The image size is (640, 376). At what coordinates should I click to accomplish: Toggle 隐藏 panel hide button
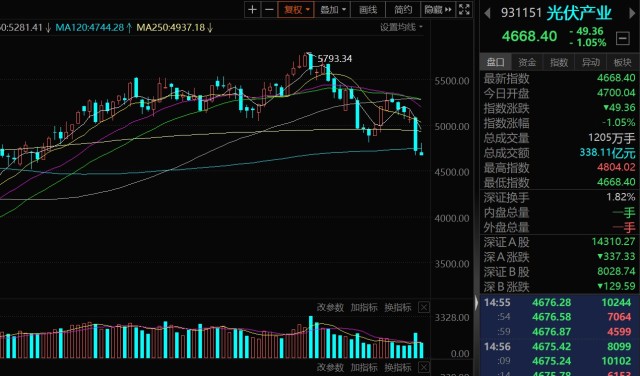point(438,9)
